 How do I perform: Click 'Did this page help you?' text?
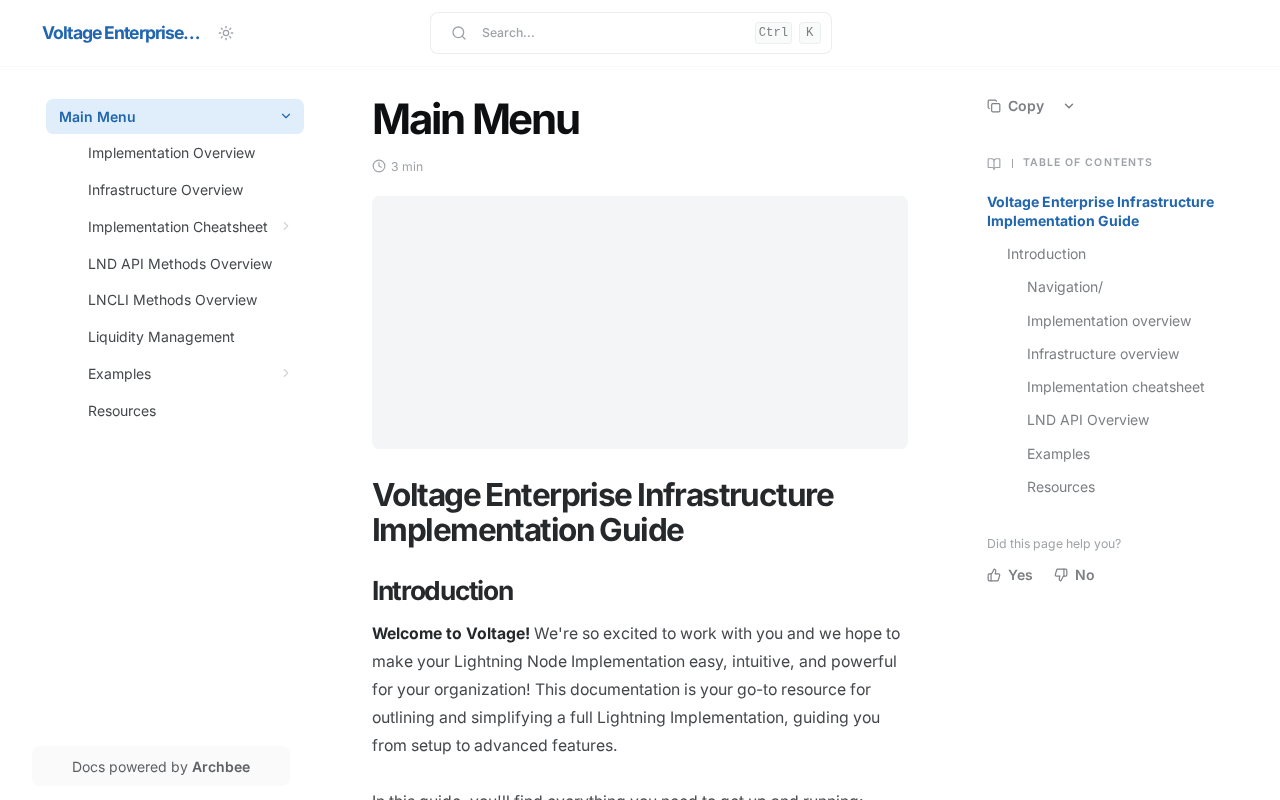tap(1054, 544)
